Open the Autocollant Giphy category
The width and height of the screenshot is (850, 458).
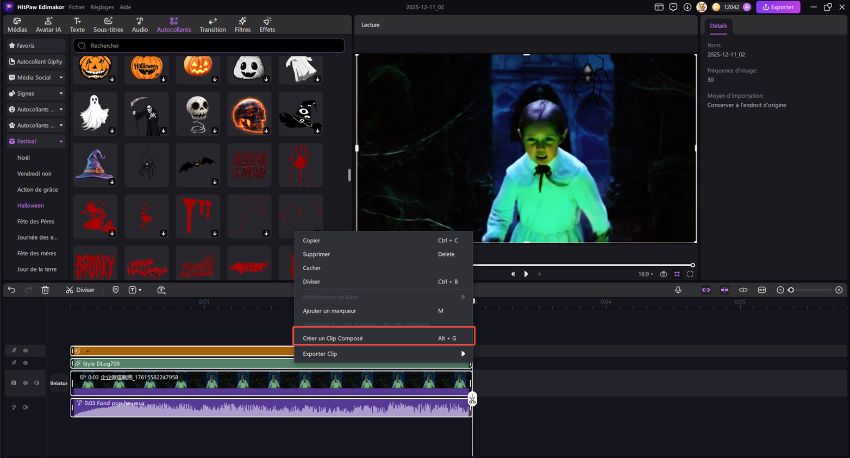coord(36,62)
